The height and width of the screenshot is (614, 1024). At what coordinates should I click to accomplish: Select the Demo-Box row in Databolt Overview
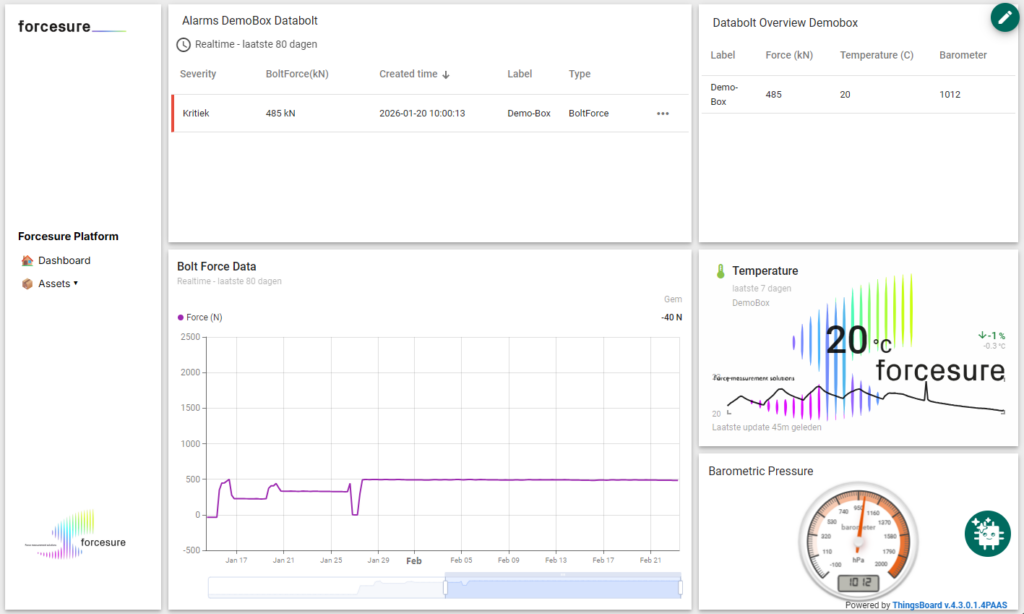click(858, 94)
